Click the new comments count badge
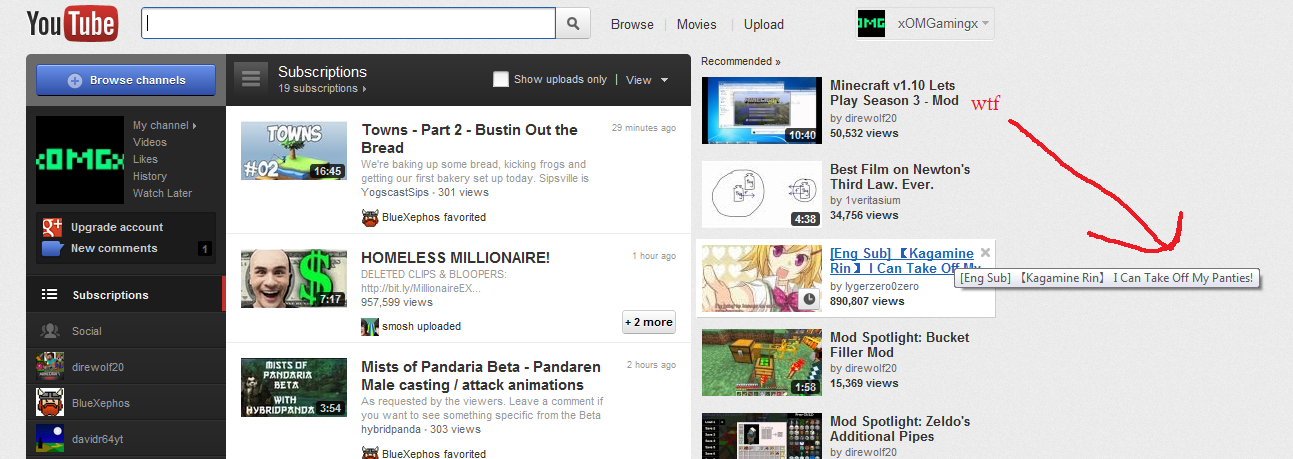 point(205,249)
